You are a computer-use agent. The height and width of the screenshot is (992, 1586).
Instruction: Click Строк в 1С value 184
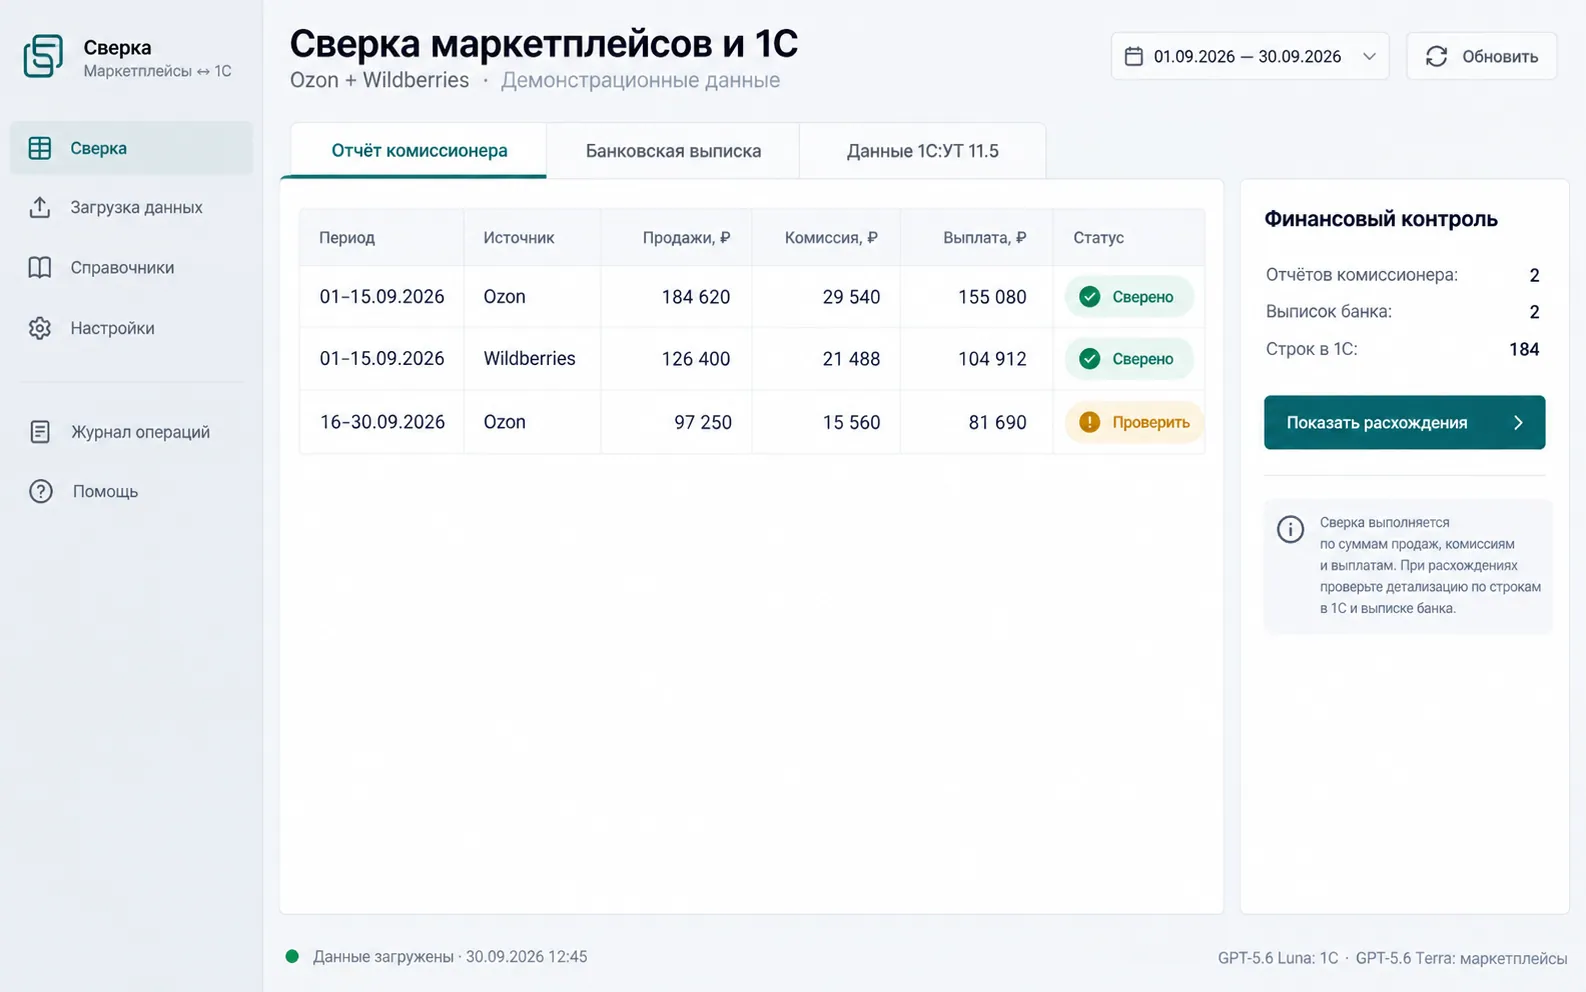[1524, 349]
